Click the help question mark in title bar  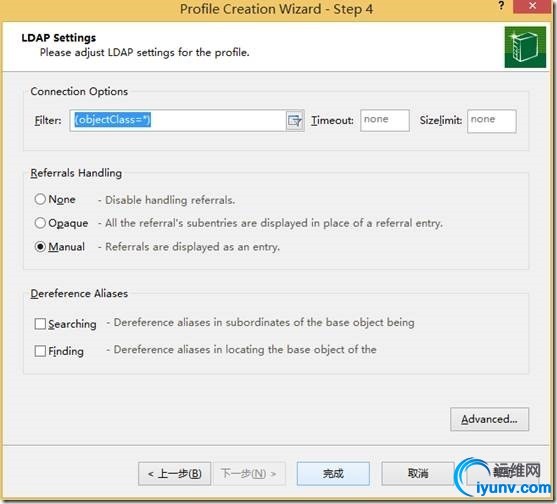coord(501,6)
